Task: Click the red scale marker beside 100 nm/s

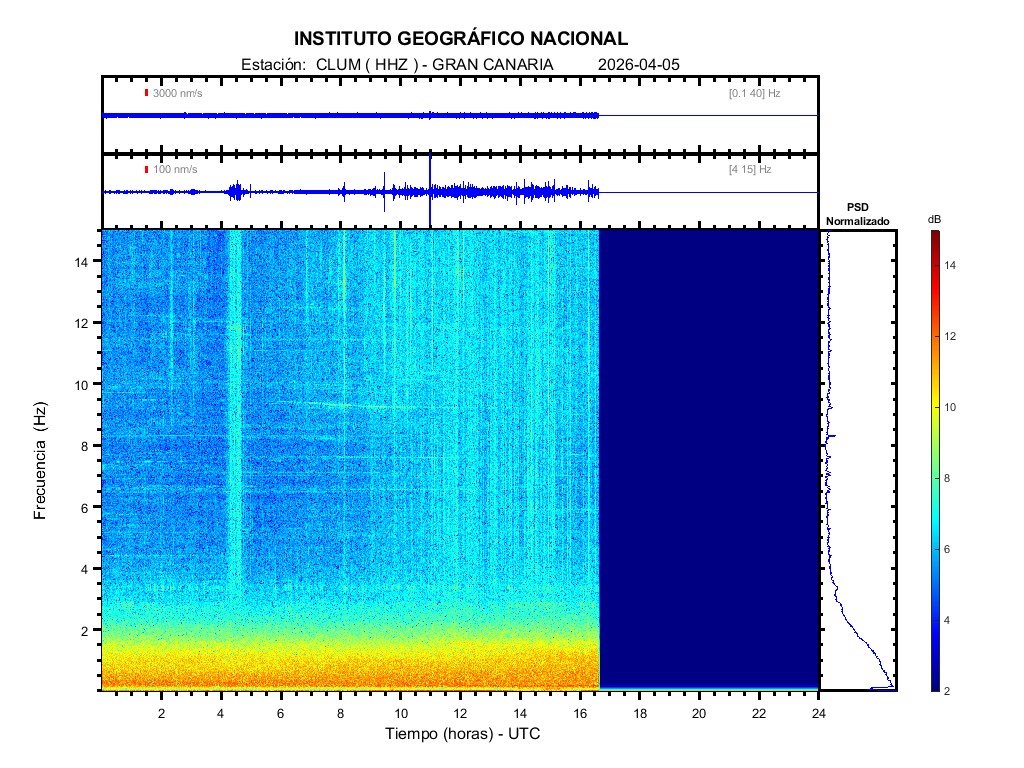Action: click(x=146, y=169)
